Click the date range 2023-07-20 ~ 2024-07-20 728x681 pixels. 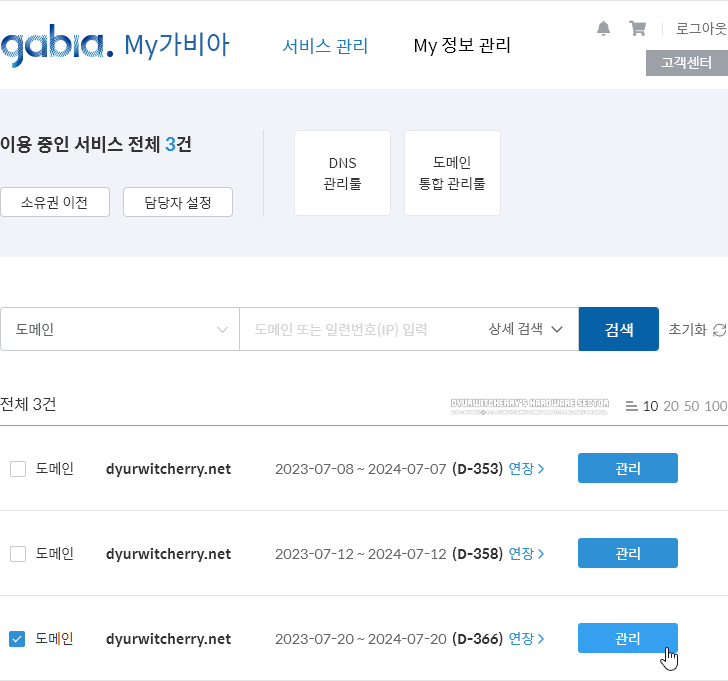point(360,639)
